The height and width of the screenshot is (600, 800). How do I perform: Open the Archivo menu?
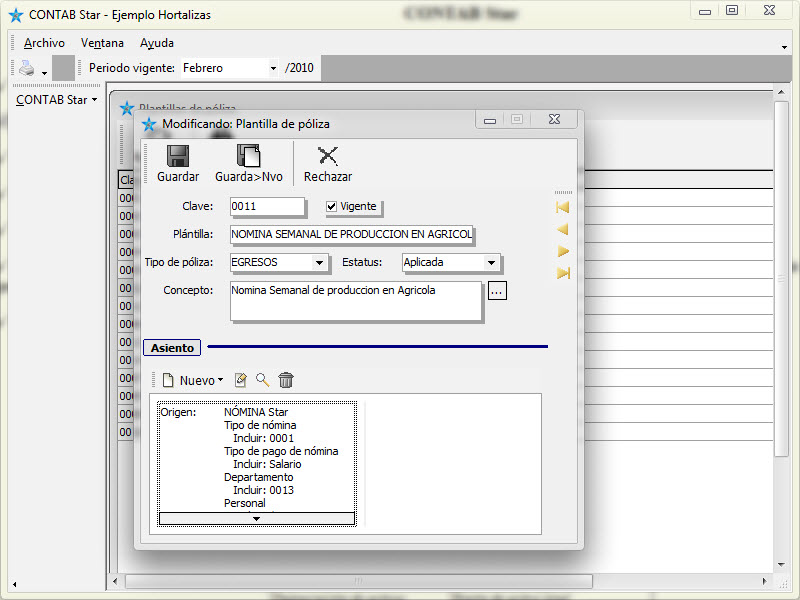[44, 43]
